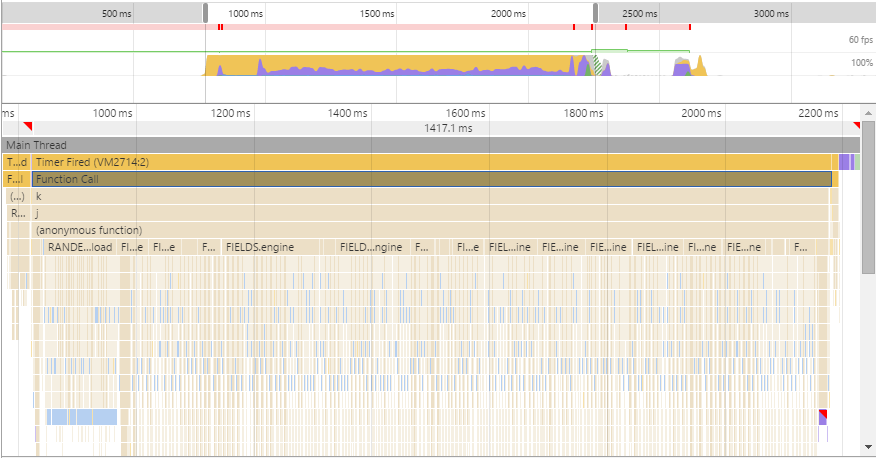
Task: Grab the left overview selection handle
Action: tap(206, 13)
